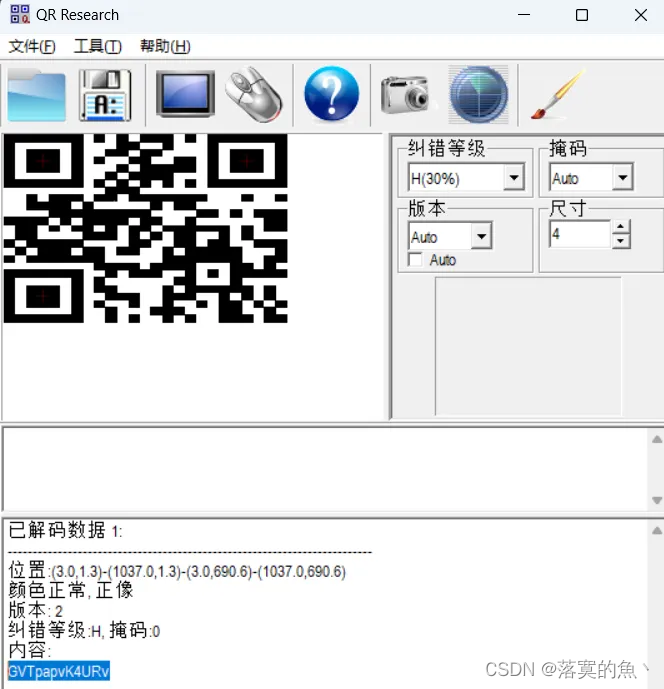Image resolution: width=664 pixels, height=689 pixels.
Task: Minimize the QR Research window
Action: tap(523, 15)
